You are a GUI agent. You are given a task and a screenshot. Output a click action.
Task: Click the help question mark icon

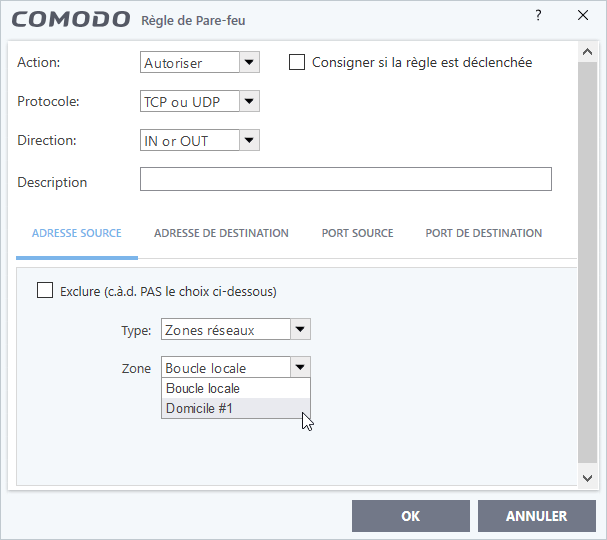click(x=538, y=15)
